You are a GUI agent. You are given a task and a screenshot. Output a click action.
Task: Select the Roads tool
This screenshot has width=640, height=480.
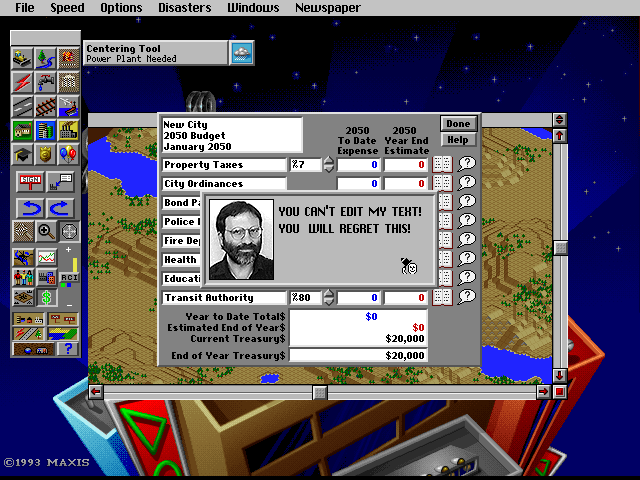(22, 106)
